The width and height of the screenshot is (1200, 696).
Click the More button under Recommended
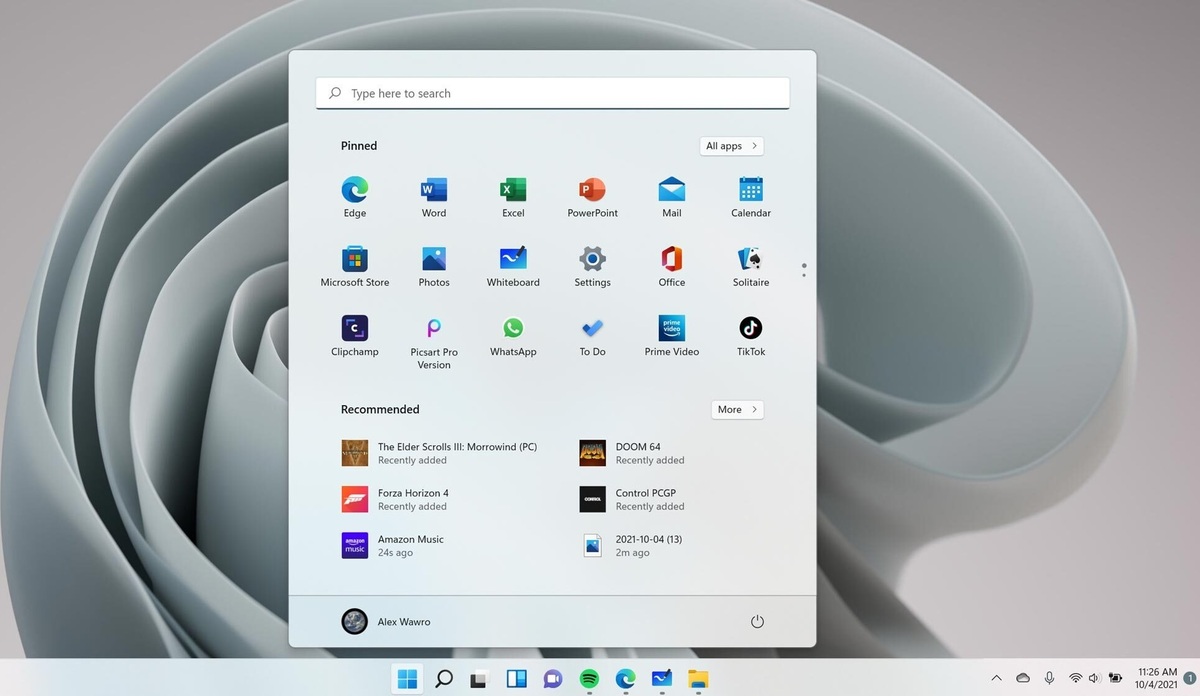pos(738,410)
